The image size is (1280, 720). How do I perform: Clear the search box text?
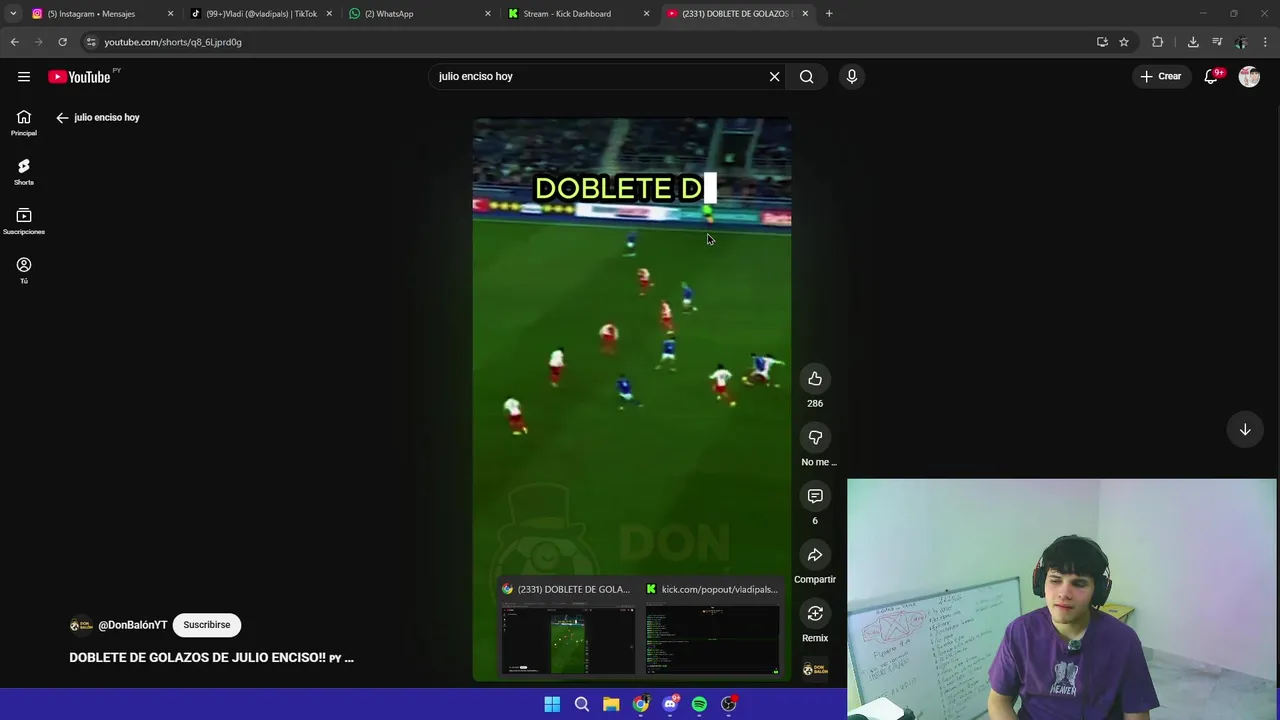coord(774,76)
